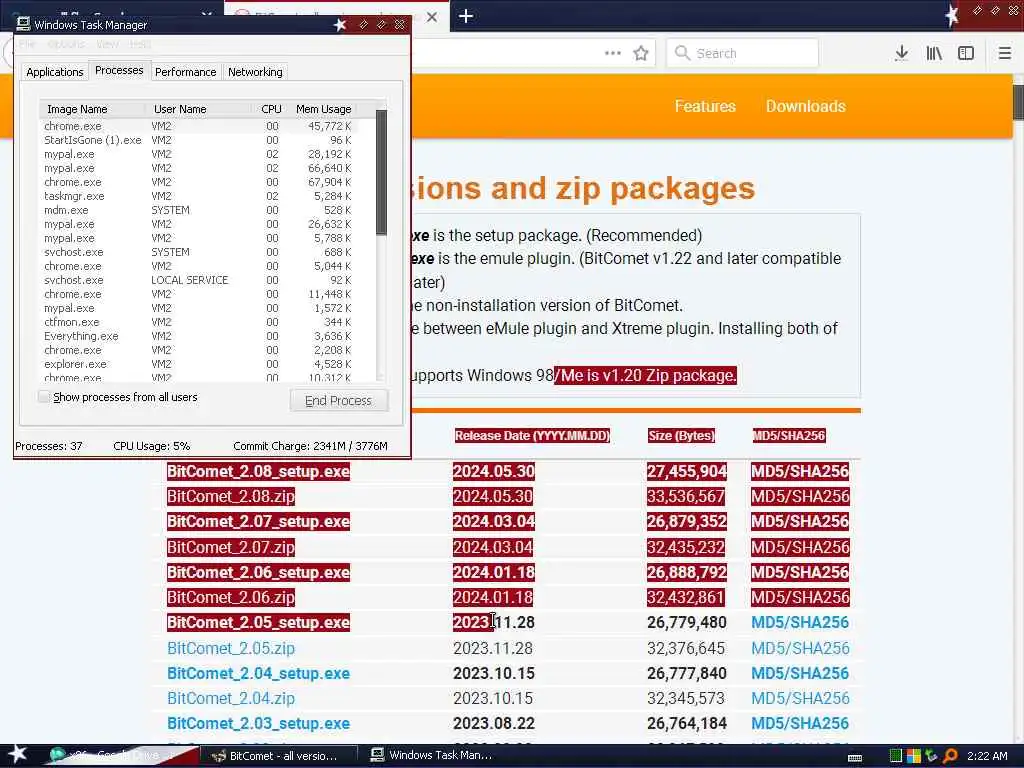Toggle the browser sidebar icon
The image size is (1024, 768).
(x=966, y=54)
